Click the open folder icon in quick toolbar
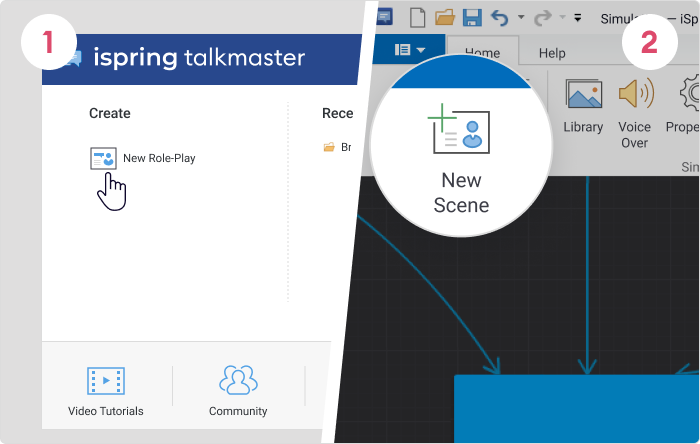This screenshot has width=700, height=444. pyautogui.click(x=445, y=18)
